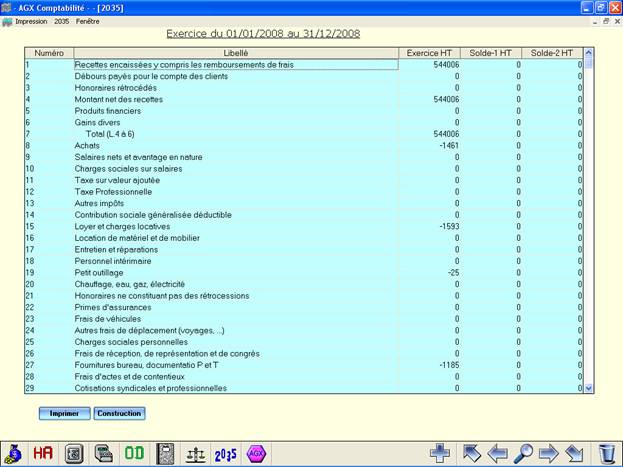Click the pink AGX hexagon icon
The height and width of the screenshot is (467, 623).
coord(256,453)
